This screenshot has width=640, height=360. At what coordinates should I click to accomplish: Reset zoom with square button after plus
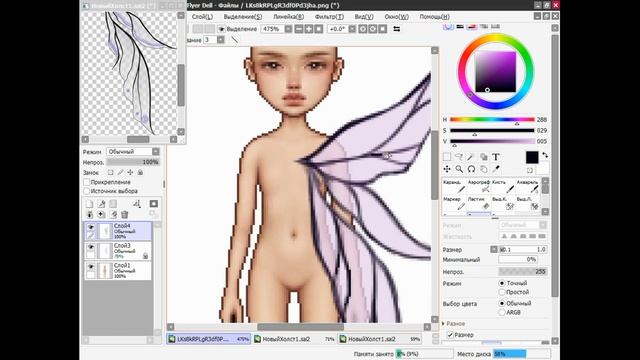(x=319, y=29)
